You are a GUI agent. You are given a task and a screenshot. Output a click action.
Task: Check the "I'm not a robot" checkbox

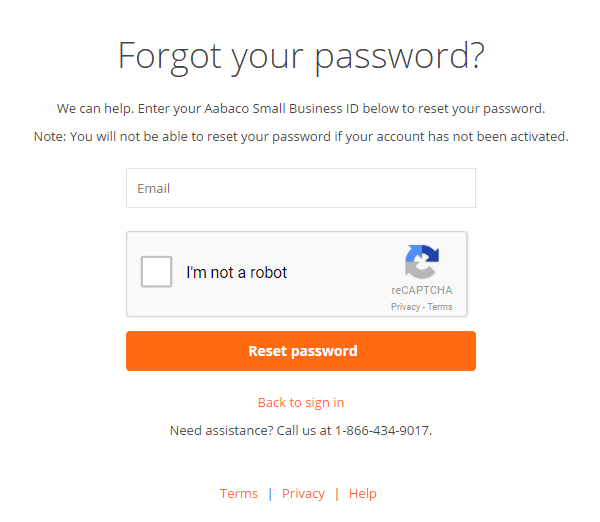pos(157,272)
